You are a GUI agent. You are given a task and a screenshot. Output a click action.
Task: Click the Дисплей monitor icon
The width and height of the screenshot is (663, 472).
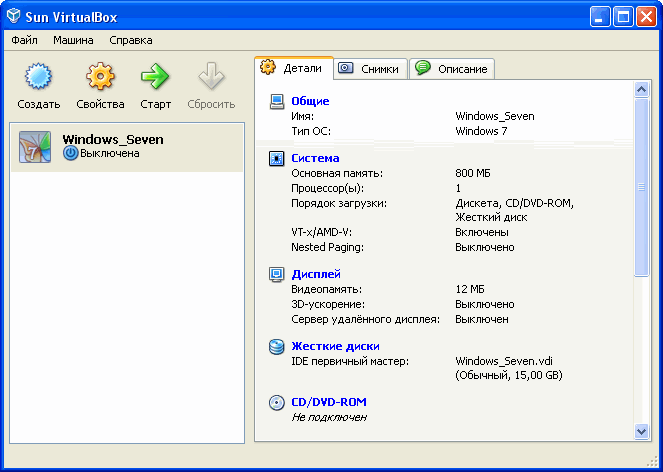click(277, 274)
